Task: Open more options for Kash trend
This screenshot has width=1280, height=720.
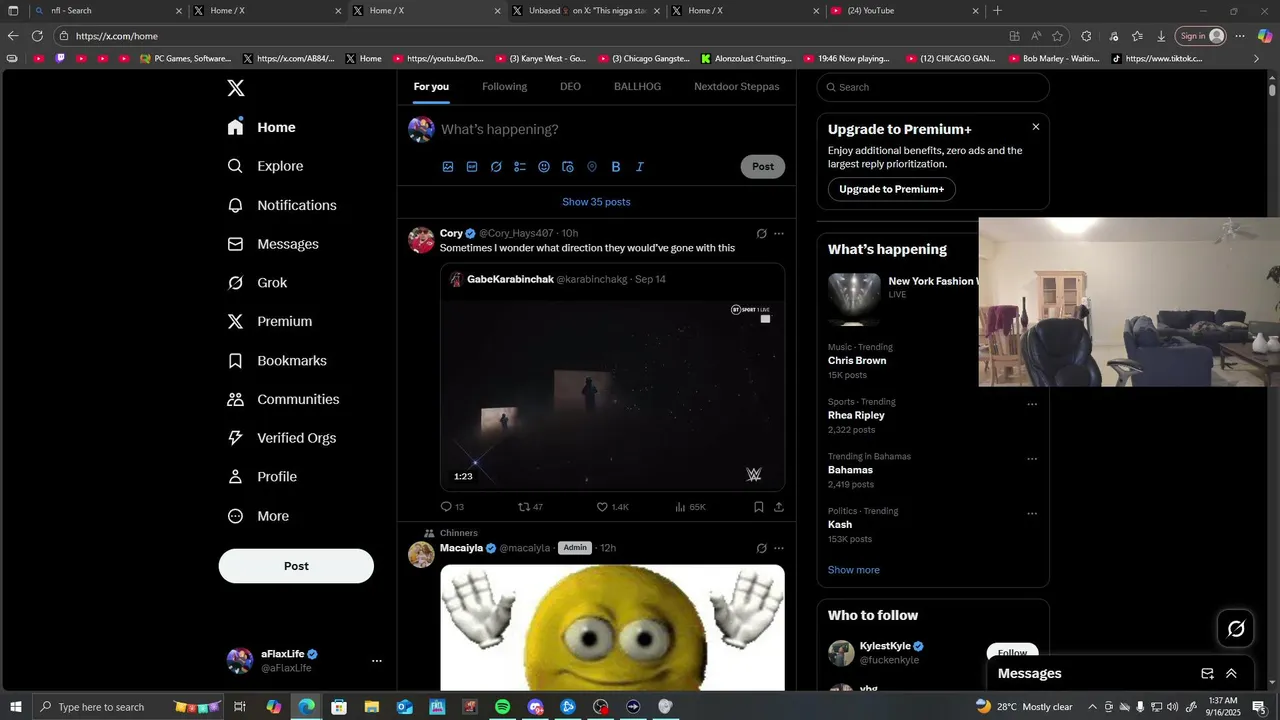Action: (x=1032, y=514)
